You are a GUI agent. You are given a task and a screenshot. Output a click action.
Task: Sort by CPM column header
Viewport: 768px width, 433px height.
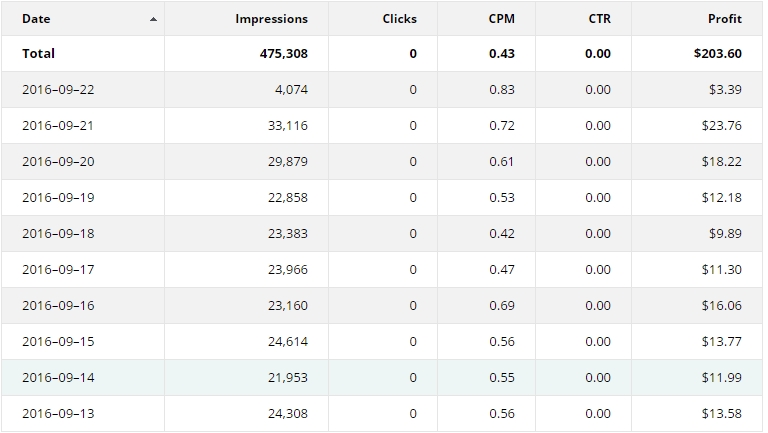point(502,19)
